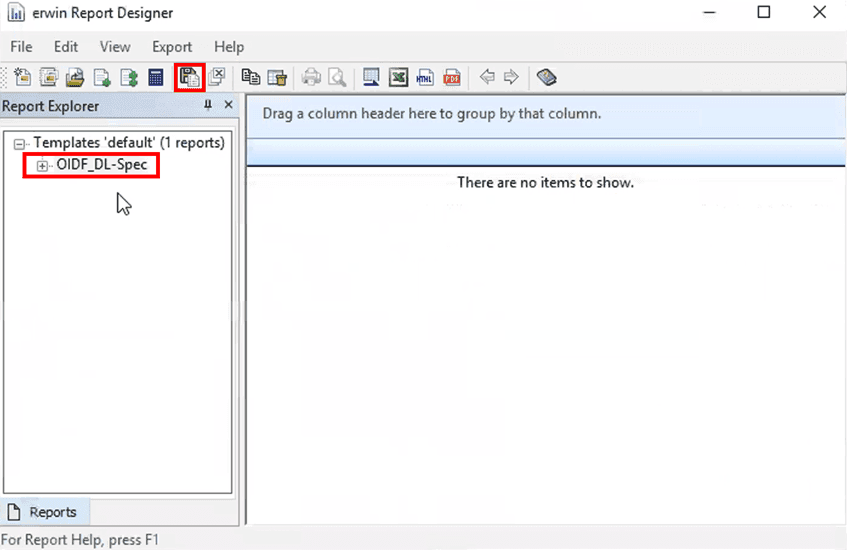Viewport: 847px width, 550px height.
Task: Click the new report icon with sparkle
Action: point(22,77)
